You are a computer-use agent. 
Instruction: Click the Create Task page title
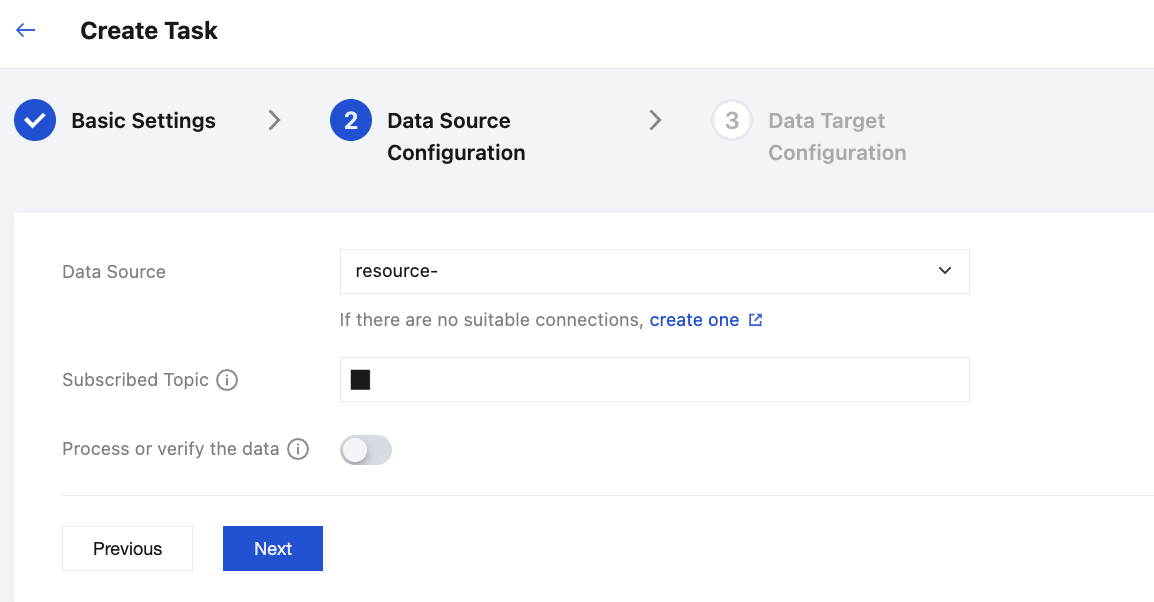[149, 31]
